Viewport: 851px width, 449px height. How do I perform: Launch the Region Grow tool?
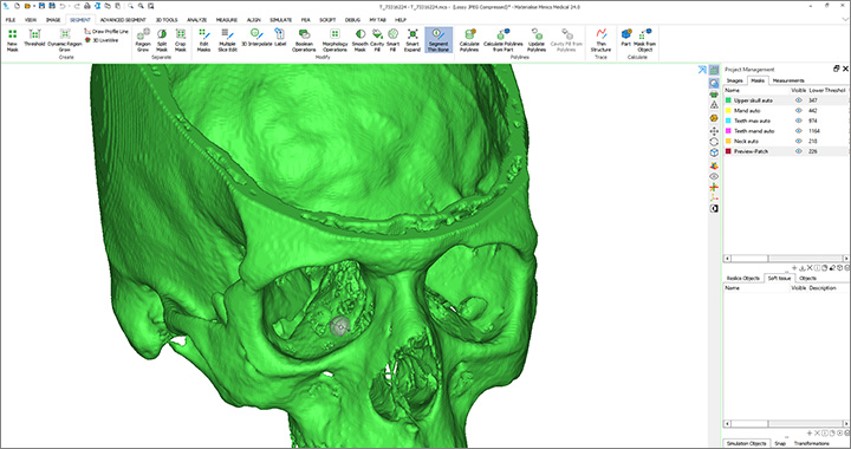[143, 40]
